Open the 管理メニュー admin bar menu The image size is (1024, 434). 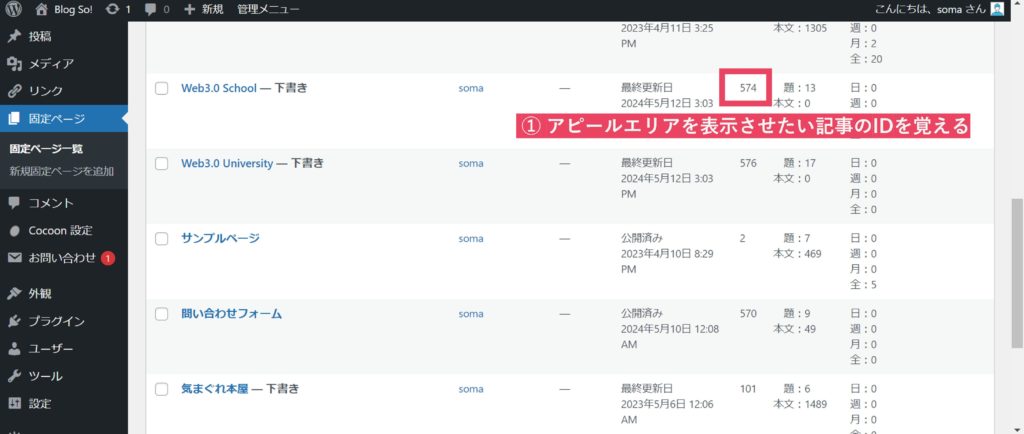click(x=268, y=9)
